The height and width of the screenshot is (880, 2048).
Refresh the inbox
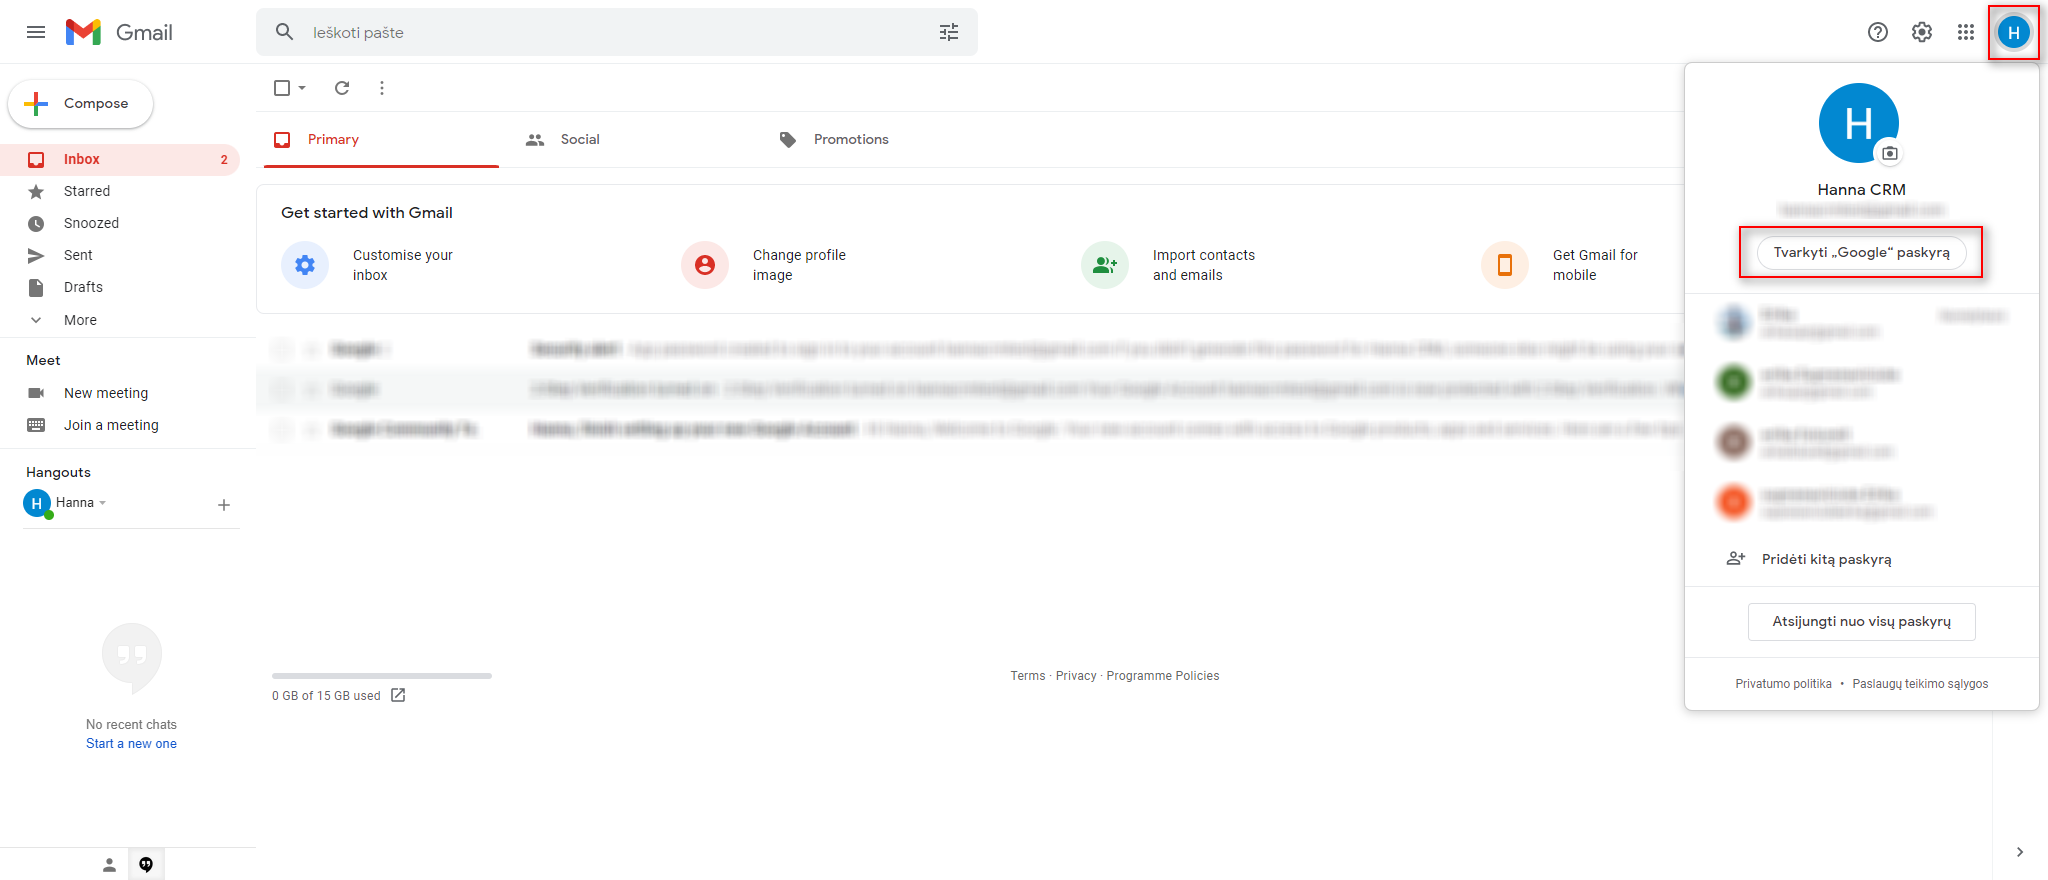(x=342, y=88)
